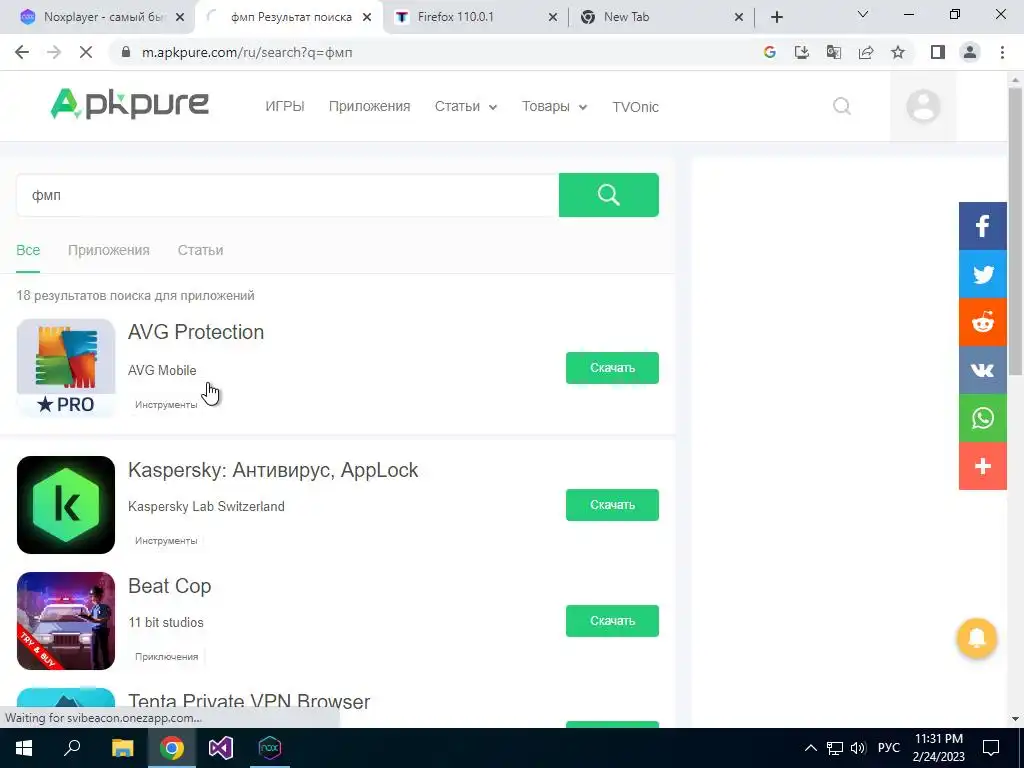
Task: Open Chrome three-dot menu
Action: coord(1002,52)
